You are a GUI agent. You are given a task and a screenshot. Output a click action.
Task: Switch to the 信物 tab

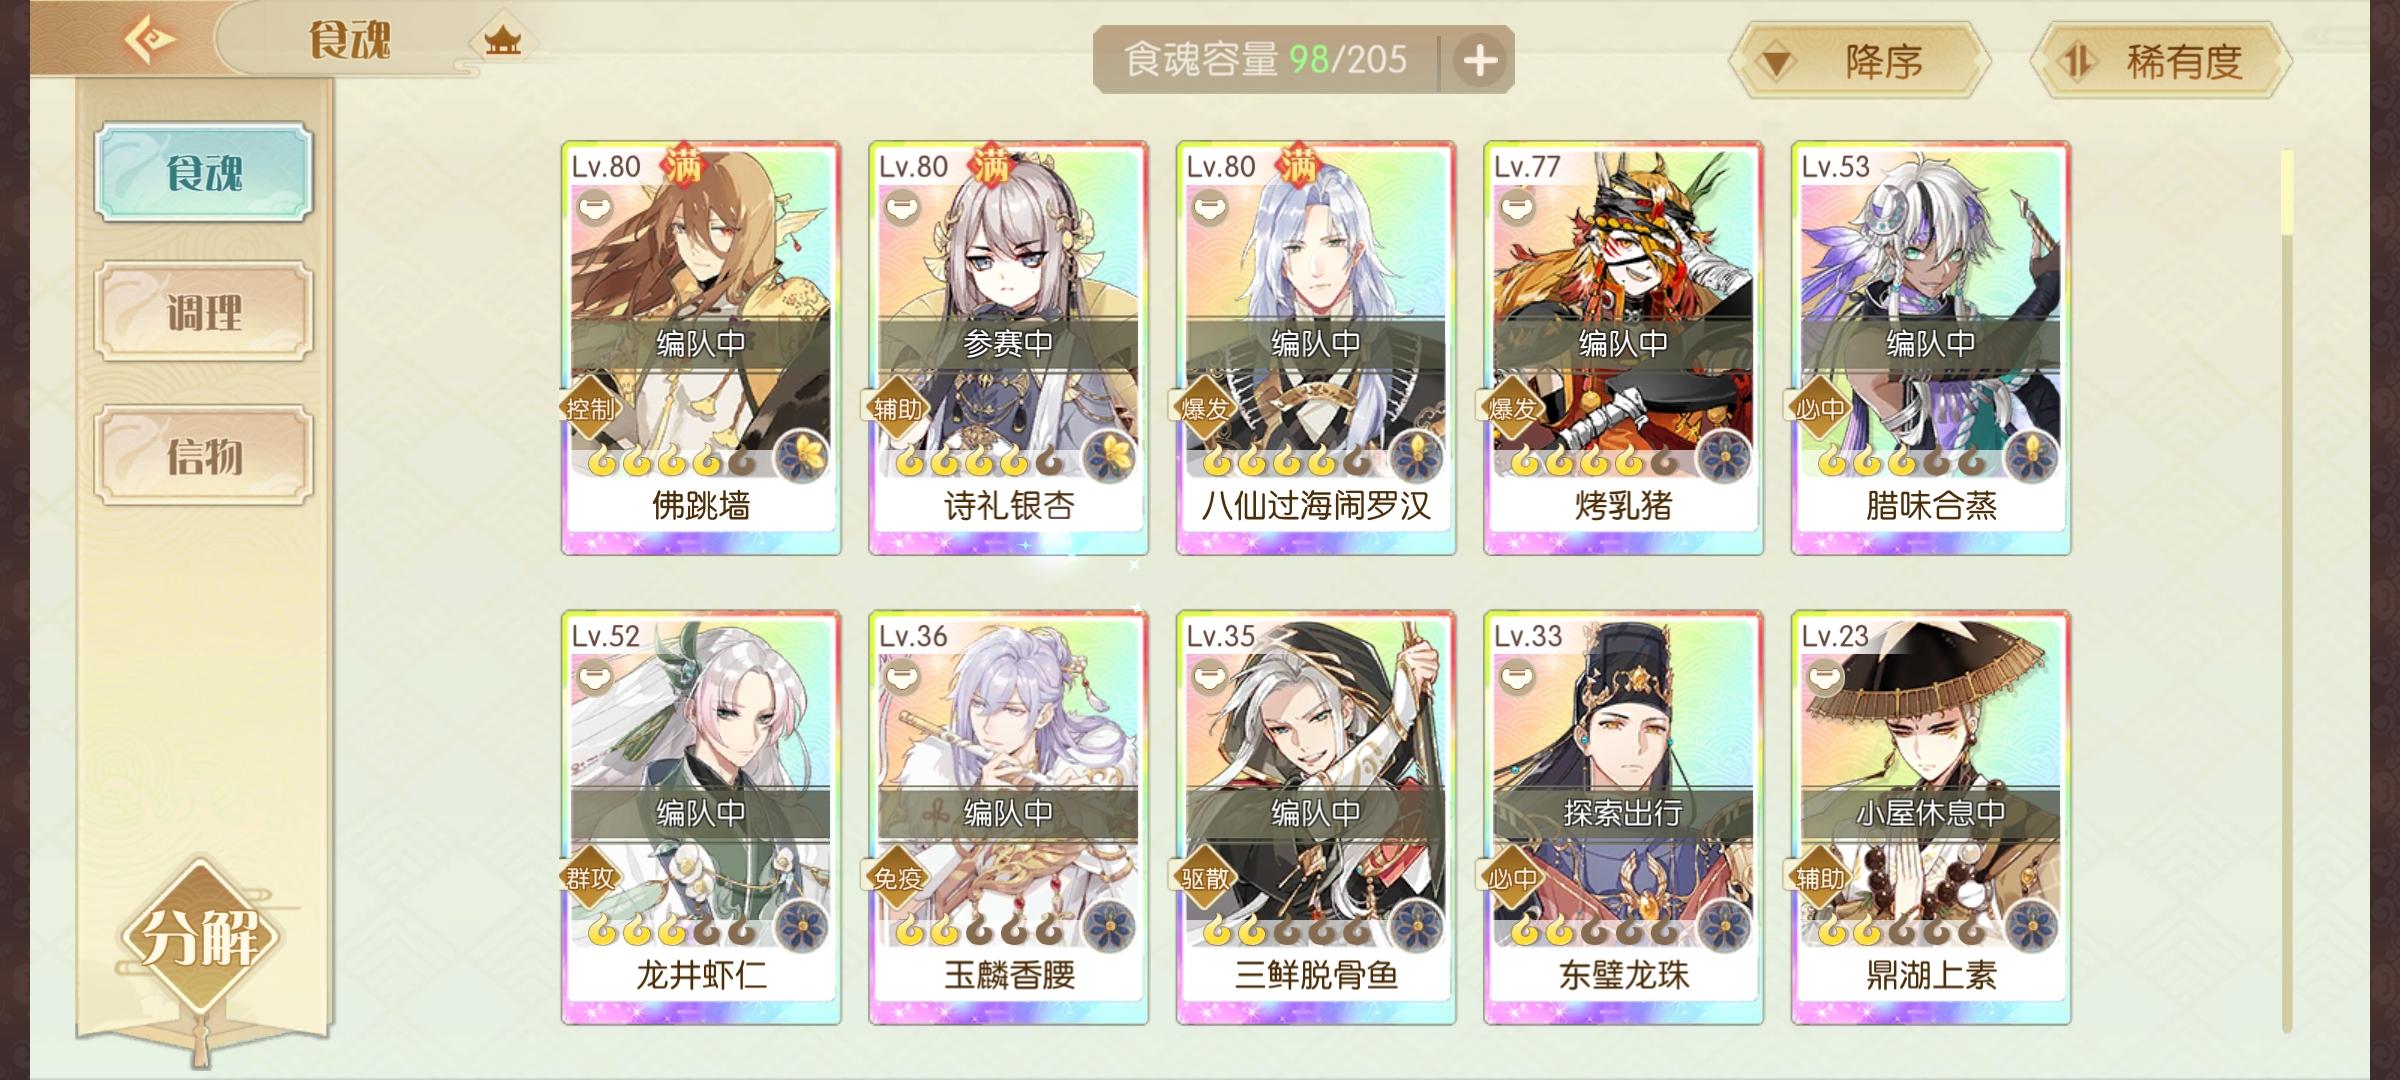click(x=204, y=456)
